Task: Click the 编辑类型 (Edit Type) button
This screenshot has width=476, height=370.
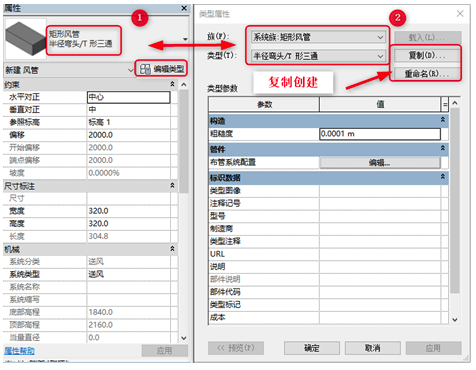Action: pos(162,69)
